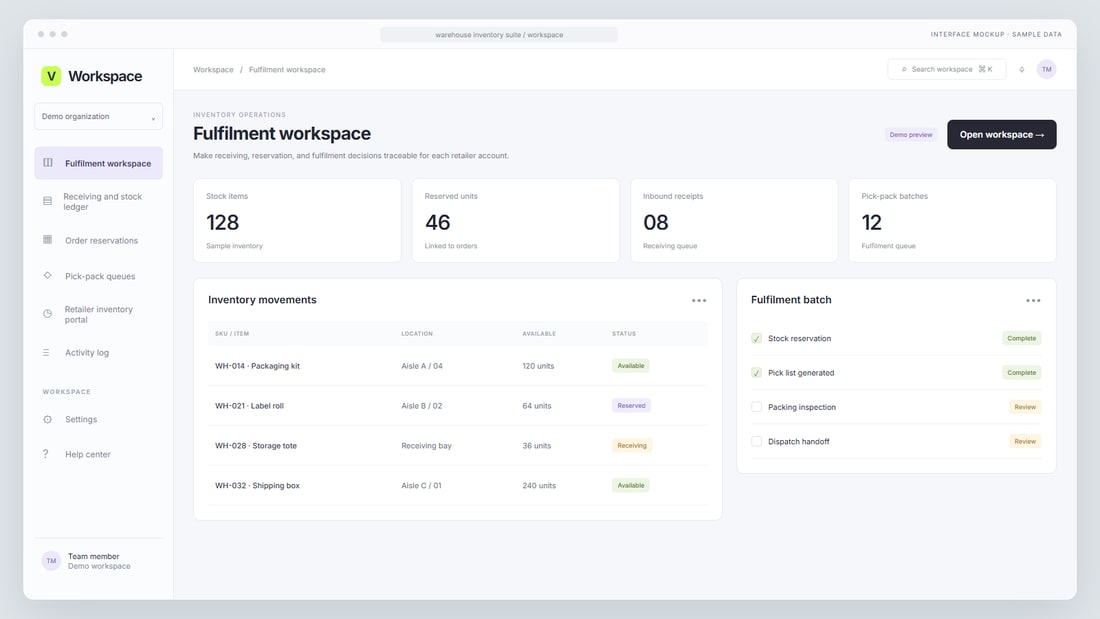
Task: Check the Dispatch handoff checkbox
Action: click(x=756, y=441)
